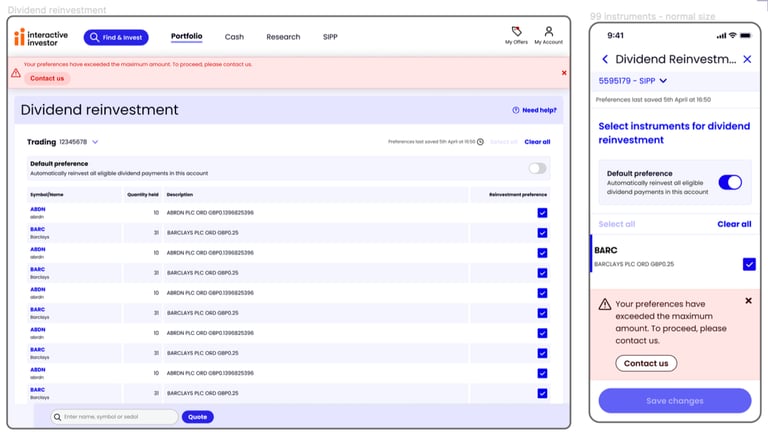768x436 pixels.
Task: Click warning triangle in desktop alert banner
Action: [16, 73]
